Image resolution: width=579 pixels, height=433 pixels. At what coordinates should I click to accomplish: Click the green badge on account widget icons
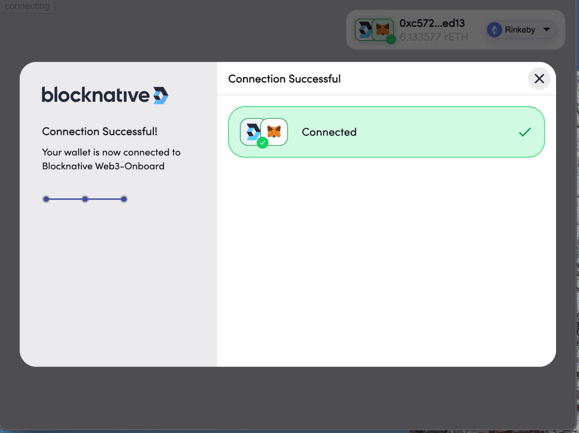click(391, 39)
